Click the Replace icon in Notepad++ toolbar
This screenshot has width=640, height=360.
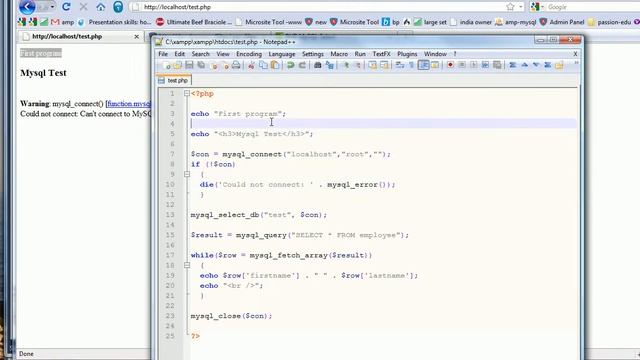329,65
